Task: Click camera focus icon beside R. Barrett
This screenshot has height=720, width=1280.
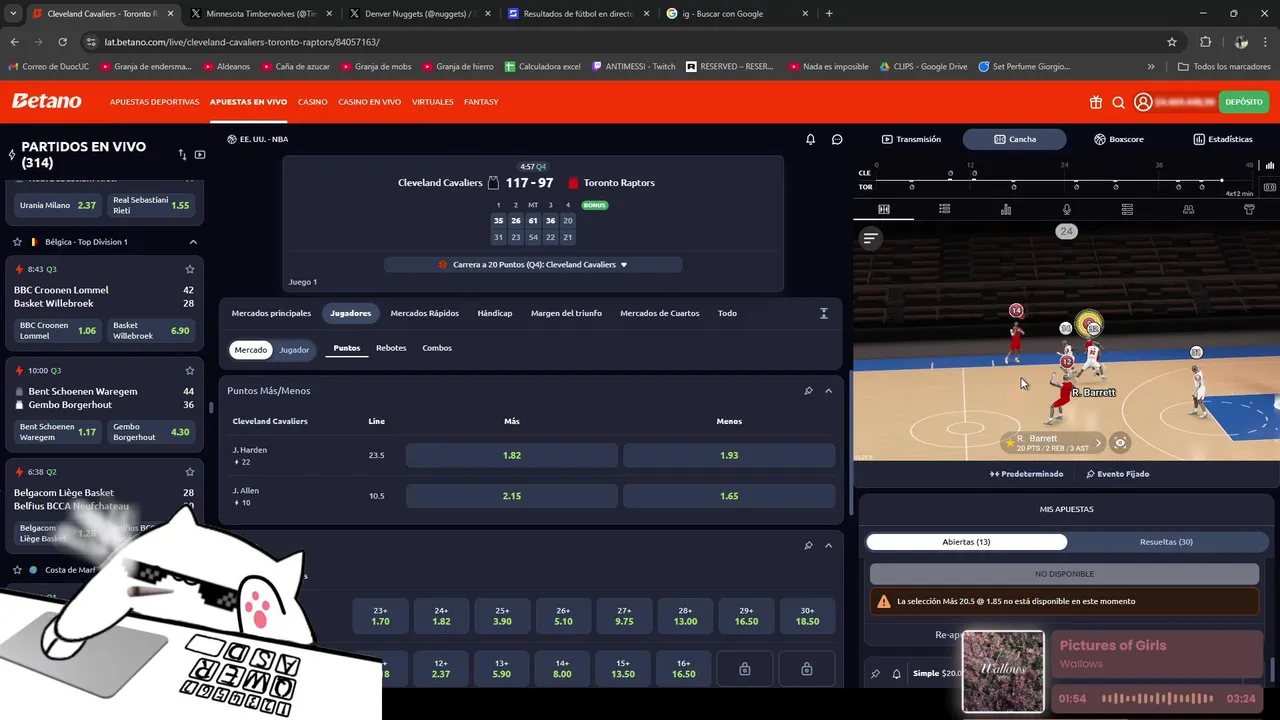Action: (1120, 442)
